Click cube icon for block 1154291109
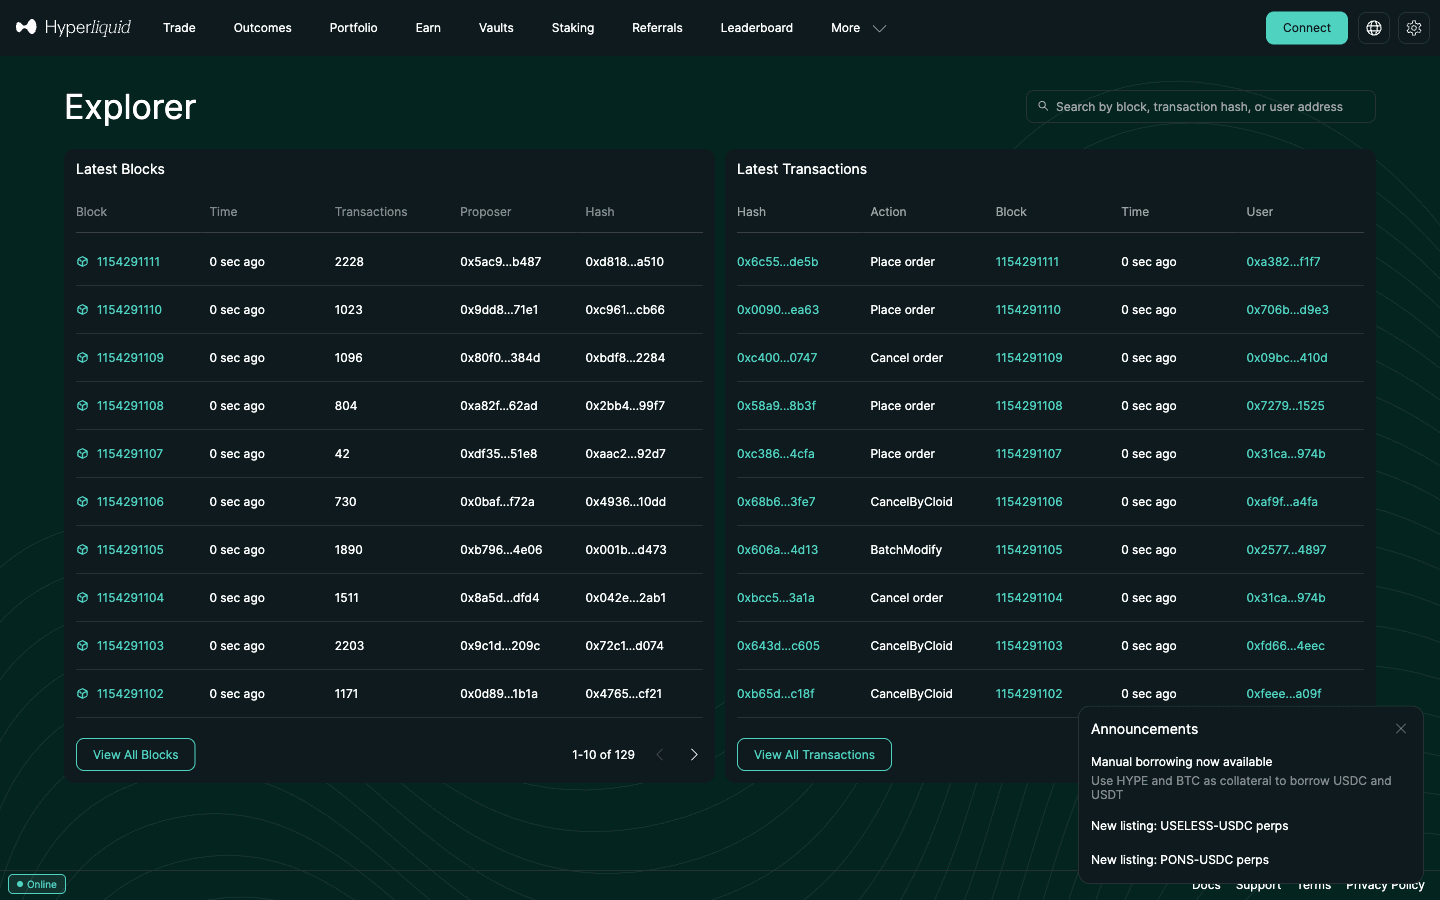This screenshot has width=1440, height=900. 82,358
